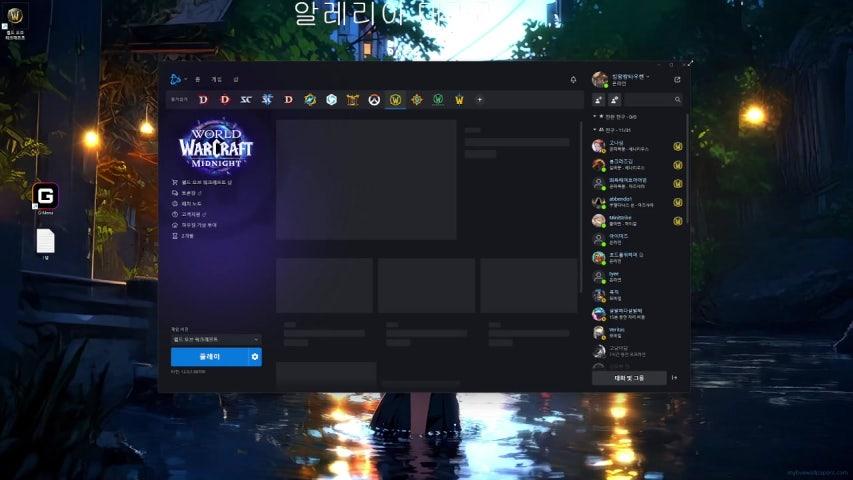Open the notifications bell
Image resolution: width=853 pixels, height=480 pixels.
click(x=573, y=80)
